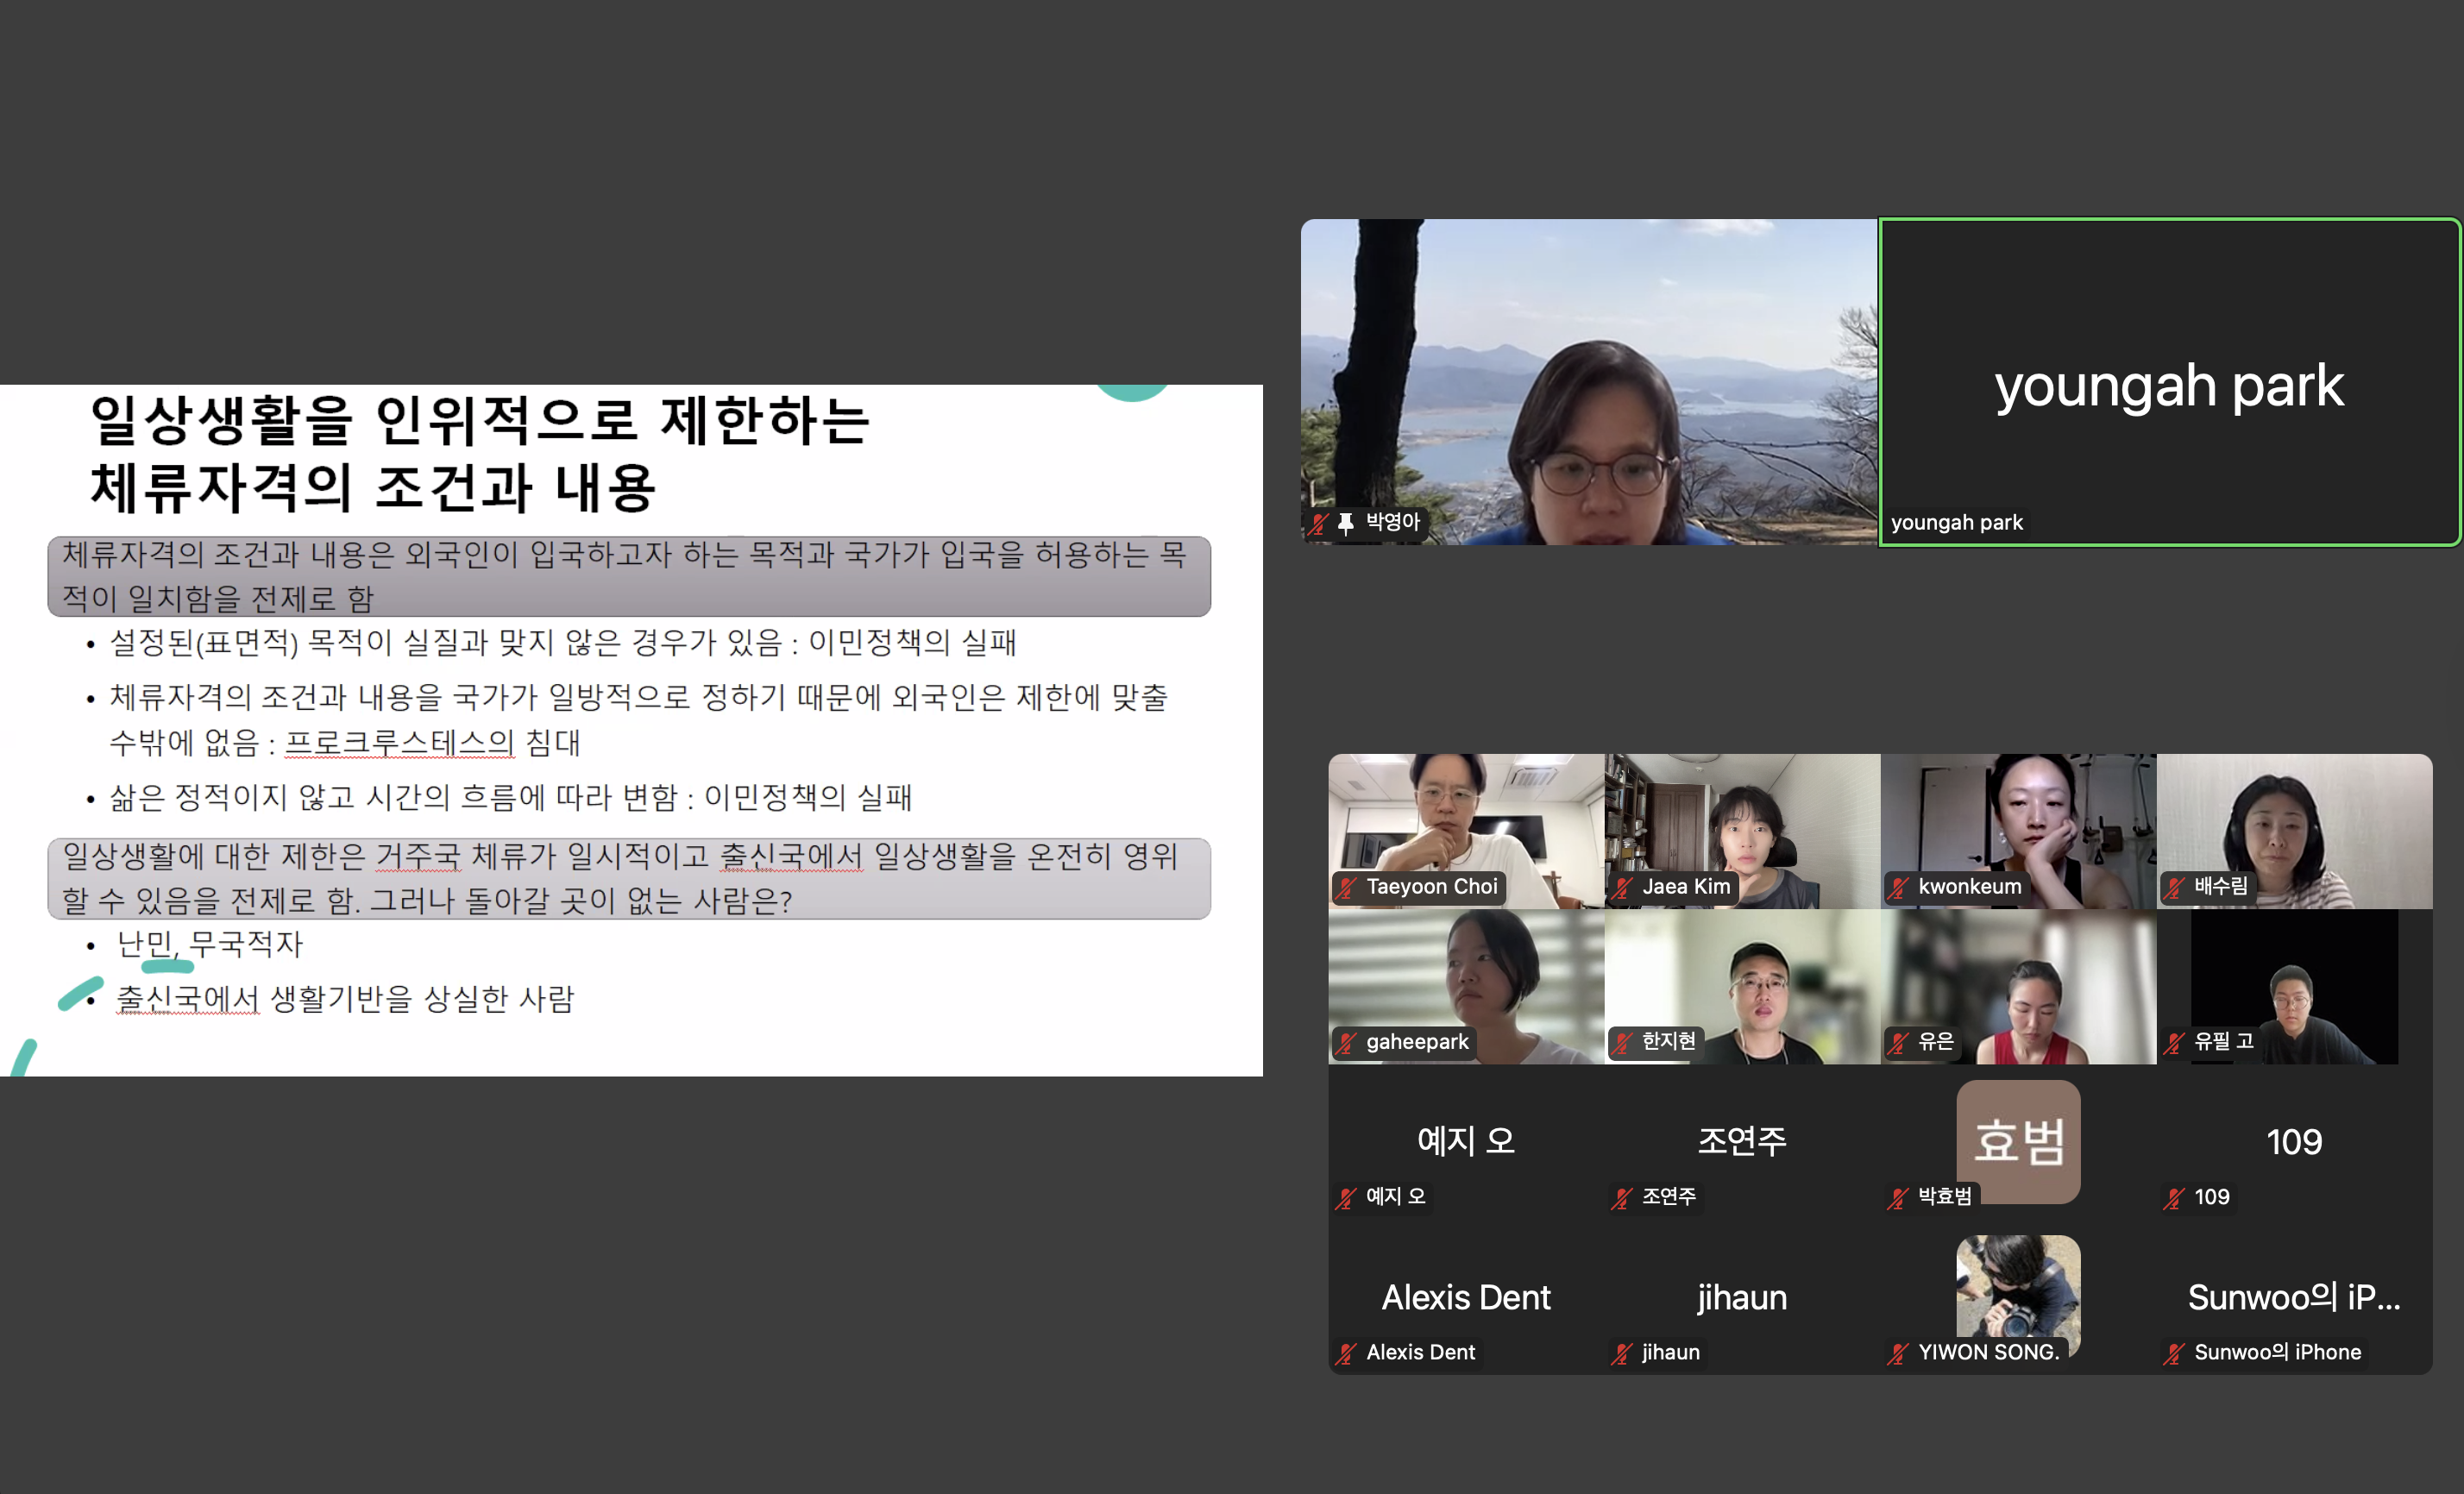Click bullet 출신국에서 생활기반을 상실한 사람
2464x1494 pixels.
click(x=346, y=998)
